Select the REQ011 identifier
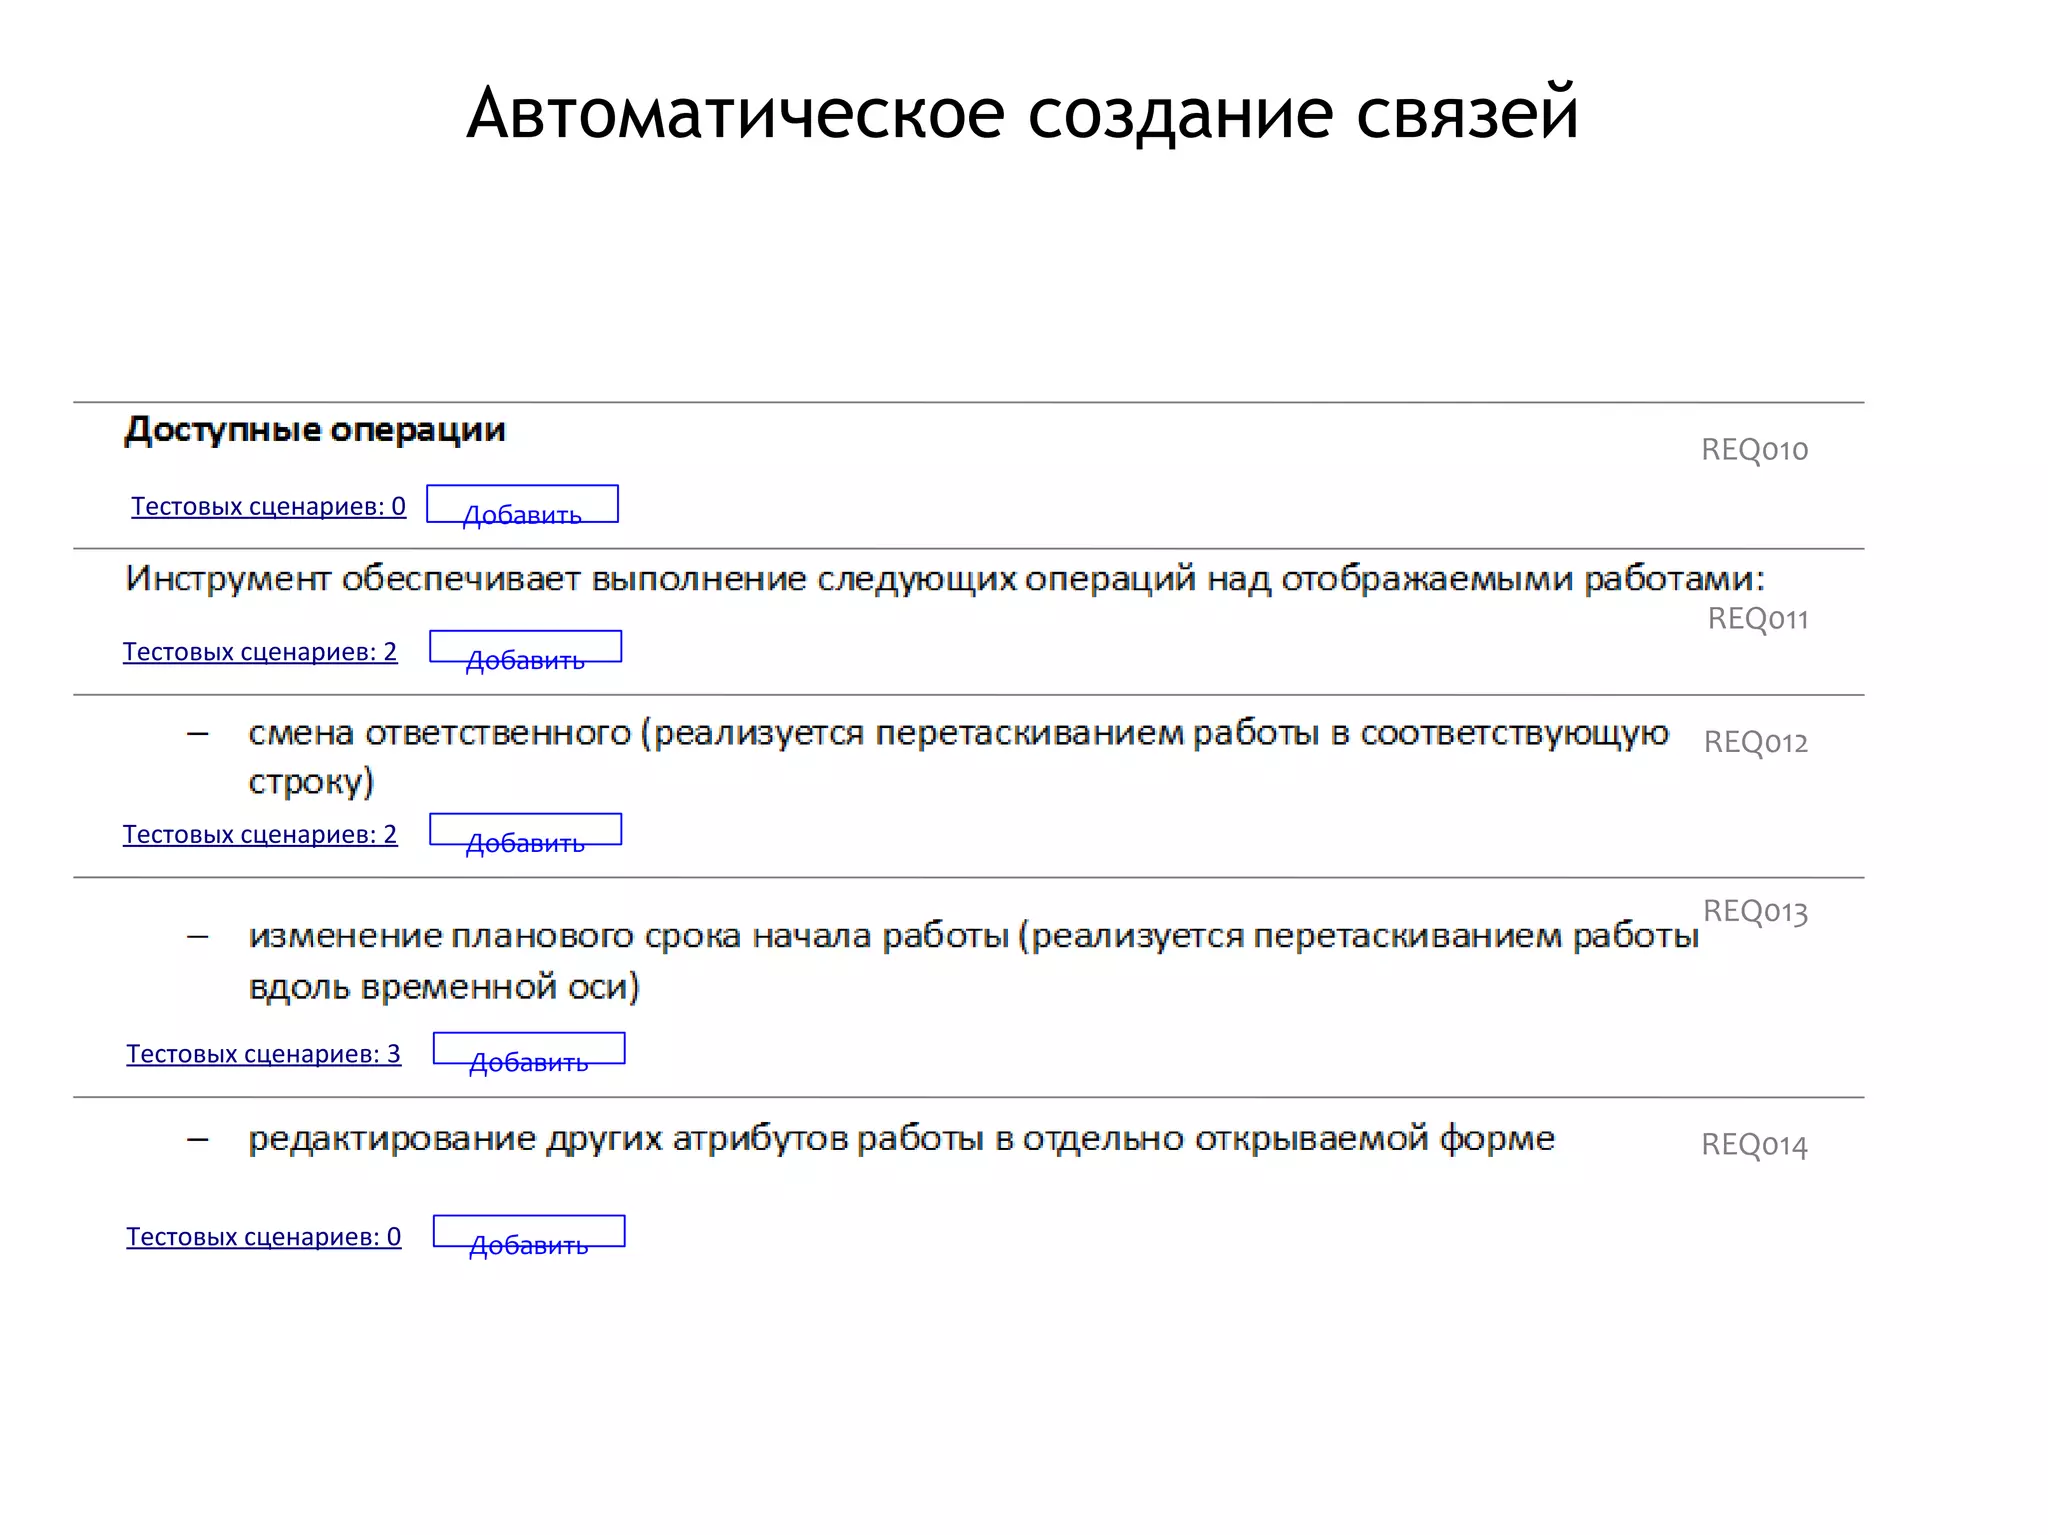 click(1757, 619)
